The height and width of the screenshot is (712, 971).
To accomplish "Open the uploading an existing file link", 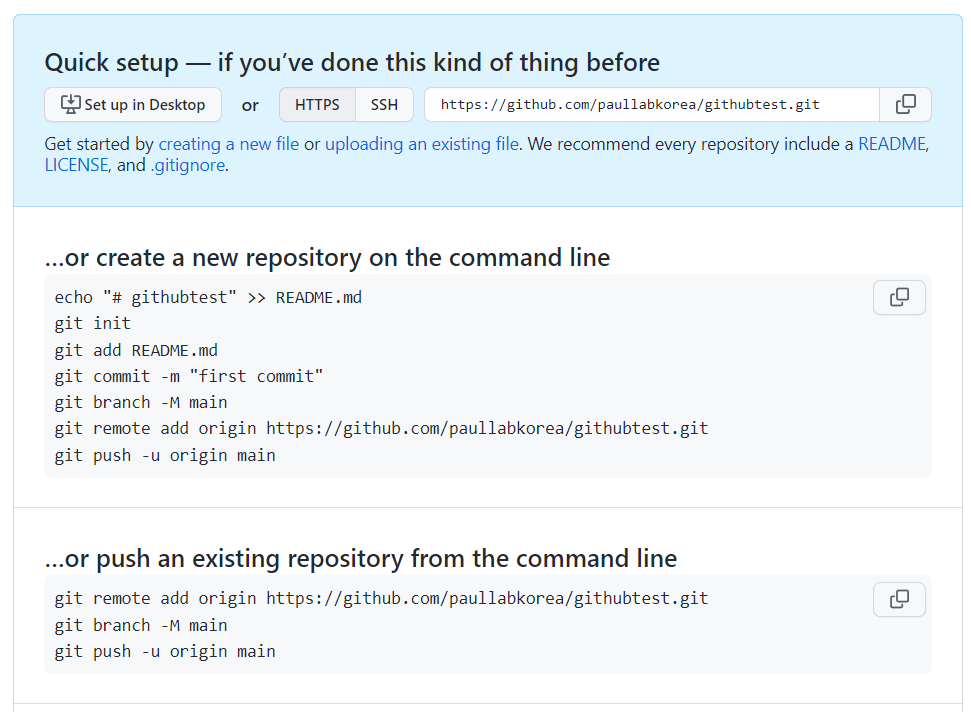I will pyautogui.click(x=422, y=144).
